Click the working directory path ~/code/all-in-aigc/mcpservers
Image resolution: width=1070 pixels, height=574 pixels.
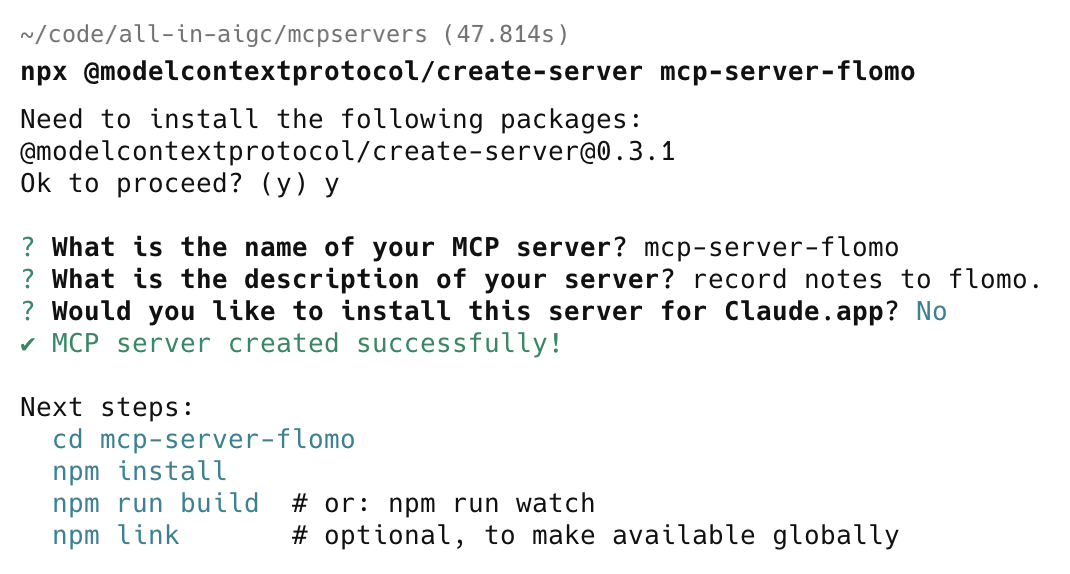(220, 36)
